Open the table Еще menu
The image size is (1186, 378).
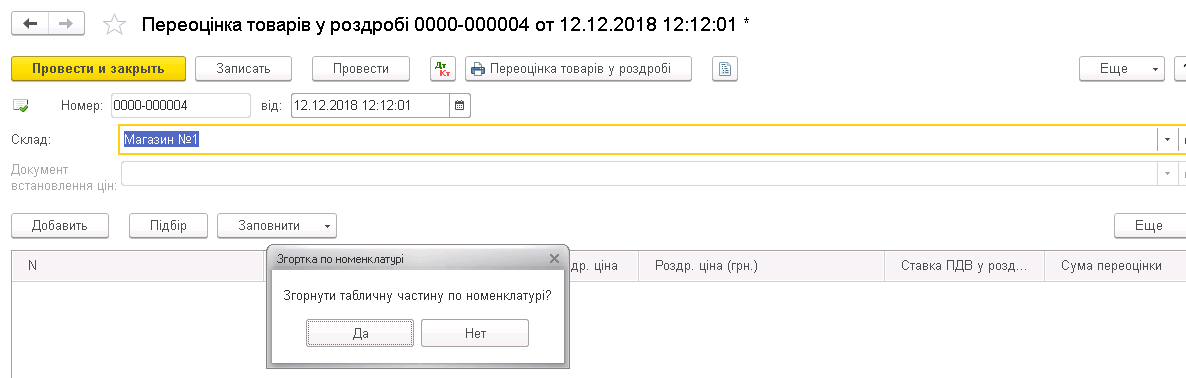(x=1150, y=225)
